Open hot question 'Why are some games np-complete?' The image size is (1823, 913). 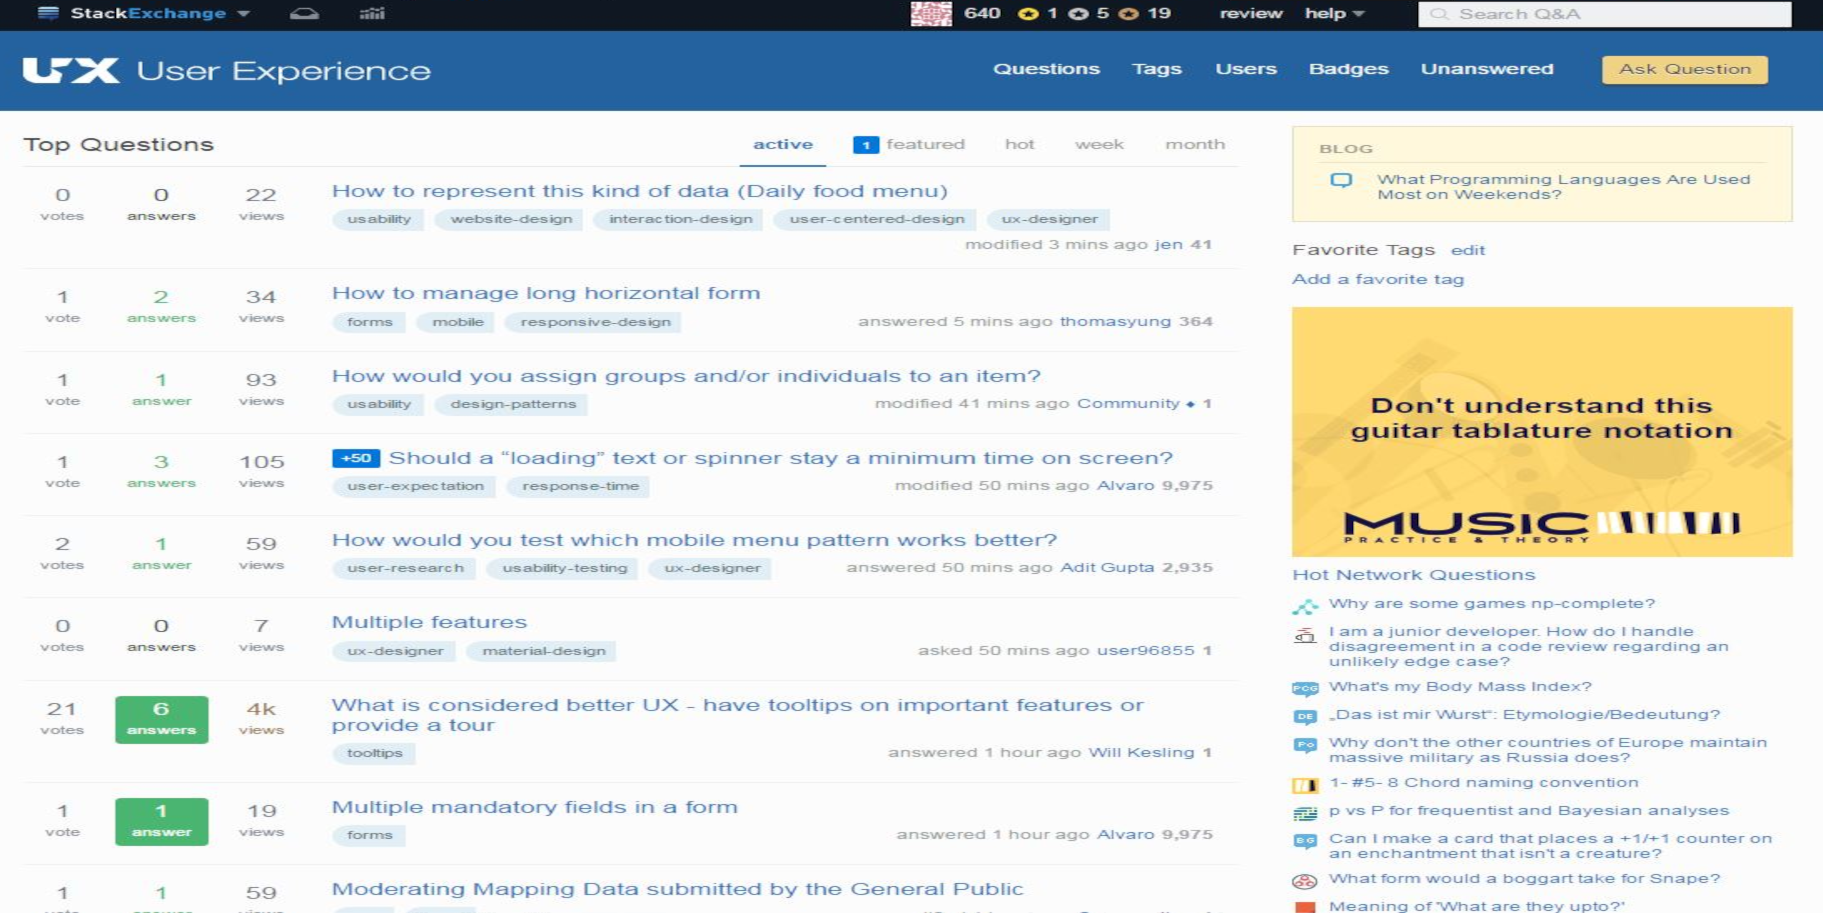tap(1491, 604)
